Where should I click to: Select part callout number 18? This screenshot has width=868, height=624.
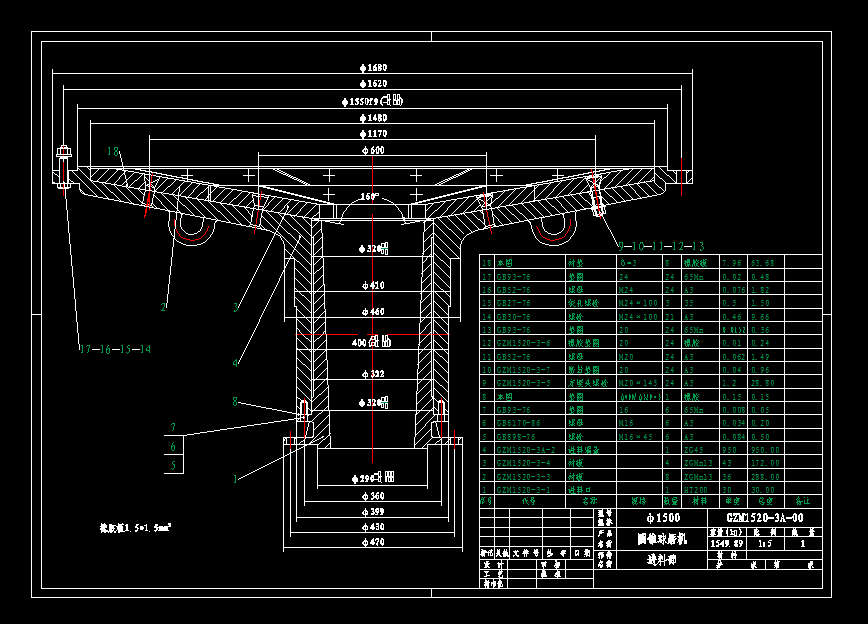113,151
